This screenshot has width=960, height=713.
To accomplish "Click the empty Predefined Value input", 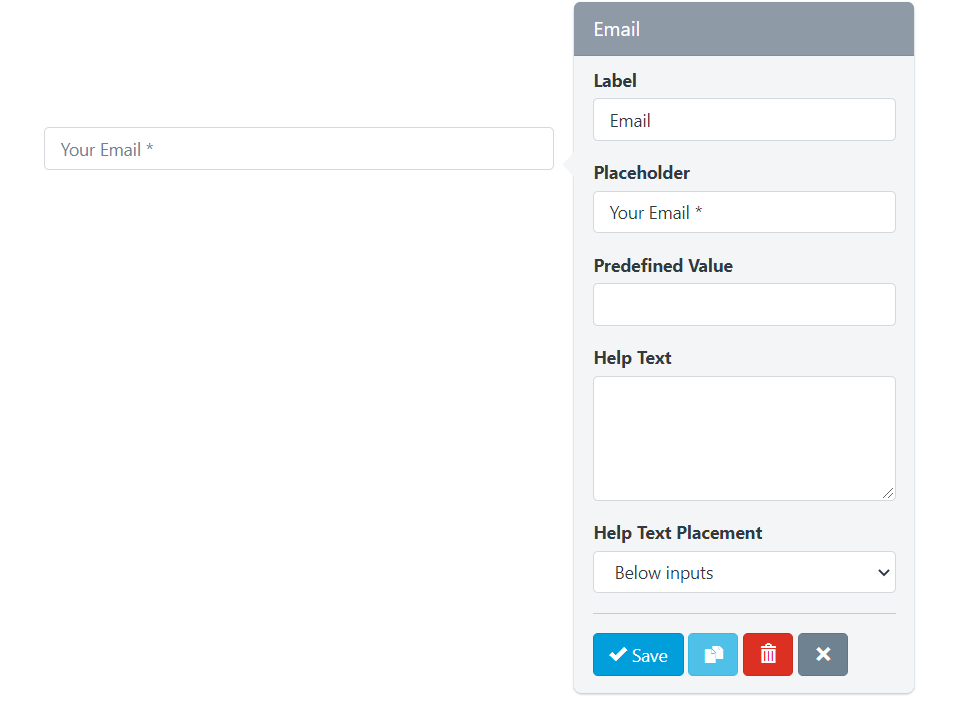I will point(744,304).
